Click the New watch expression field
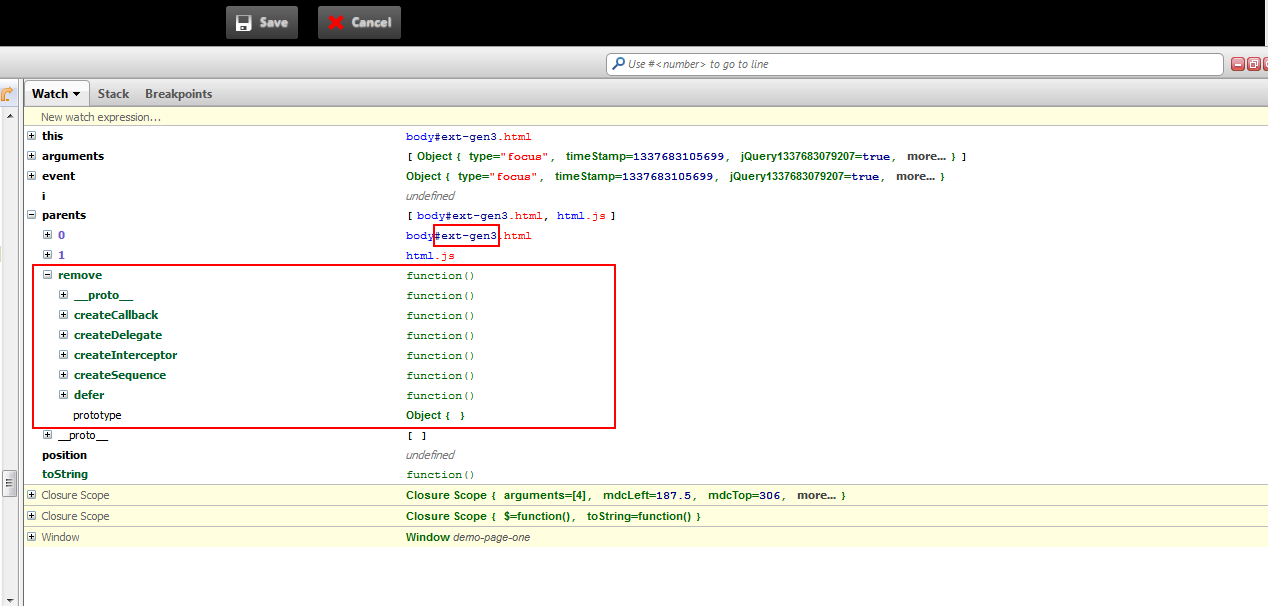This screenshot has height=606, width=1268. coord(646,117)
